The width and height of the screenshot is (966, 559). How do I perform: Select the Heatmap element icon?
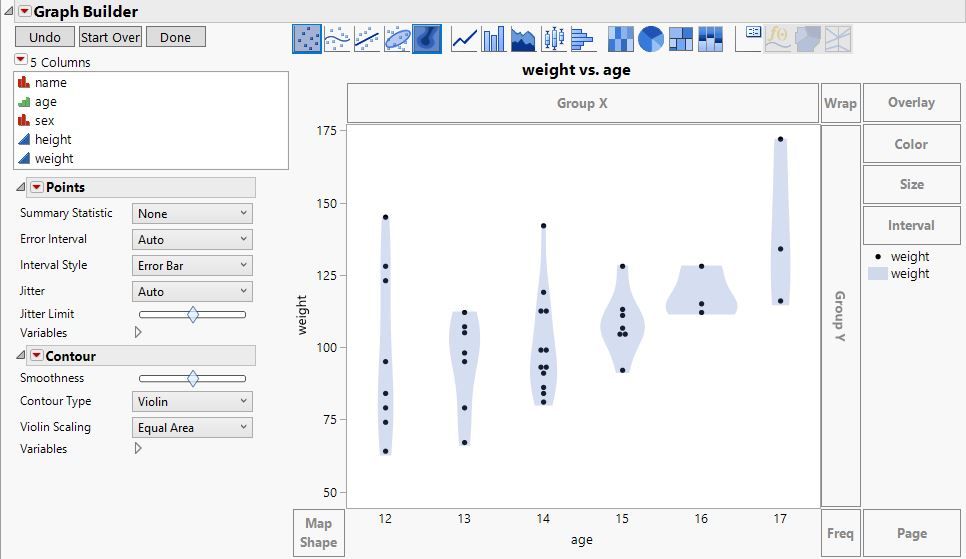point(620,39)
